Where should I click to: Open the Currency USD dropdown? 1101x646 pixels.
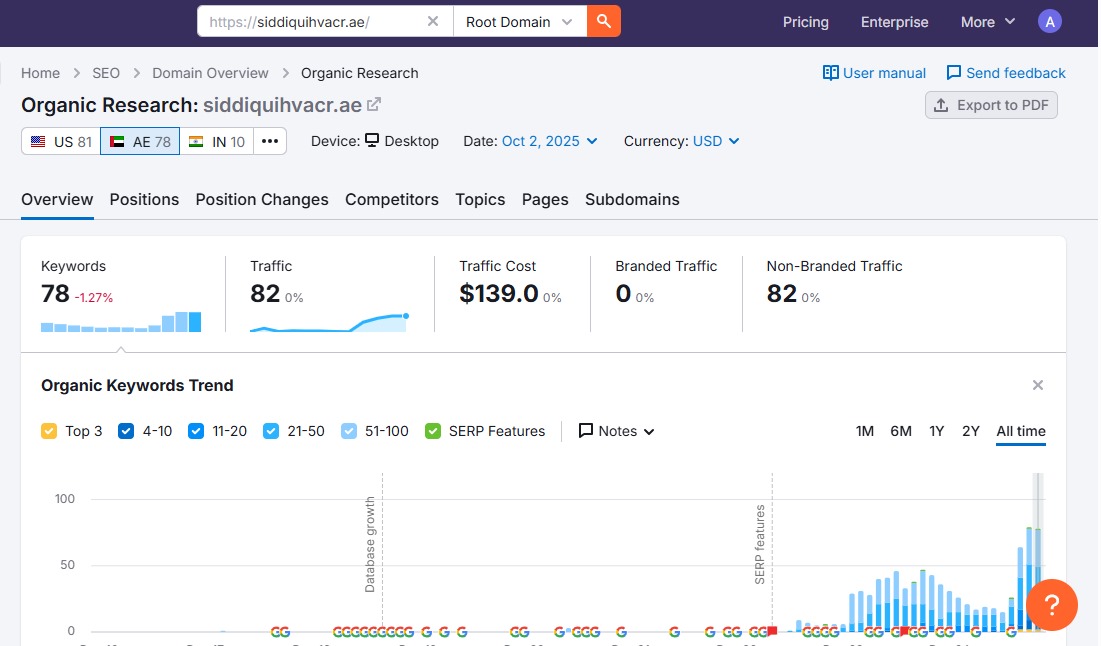click(x=716, y=141)
